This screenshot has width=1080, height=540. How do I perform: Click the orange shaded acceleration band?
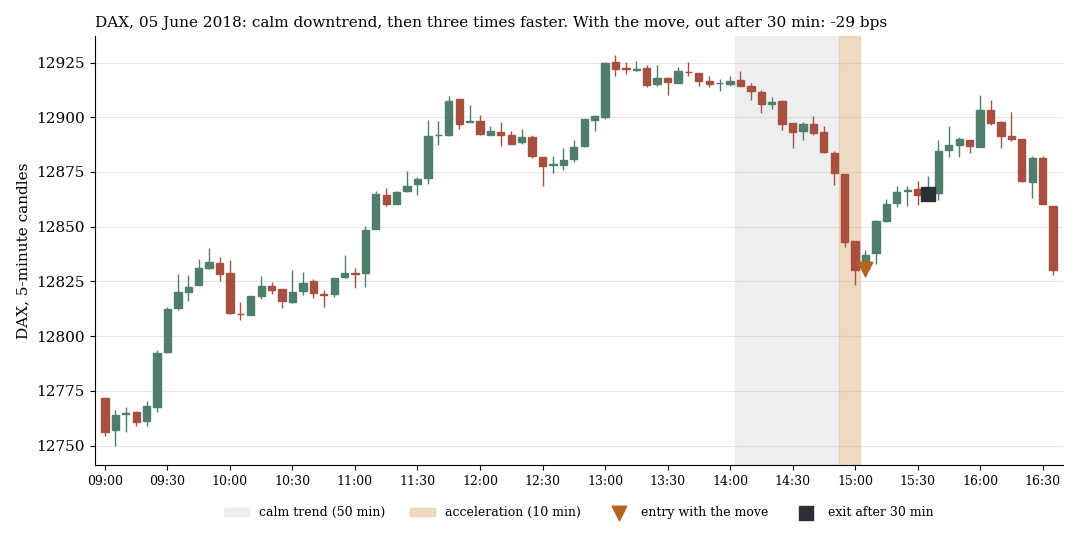click(x=850, y=251)
